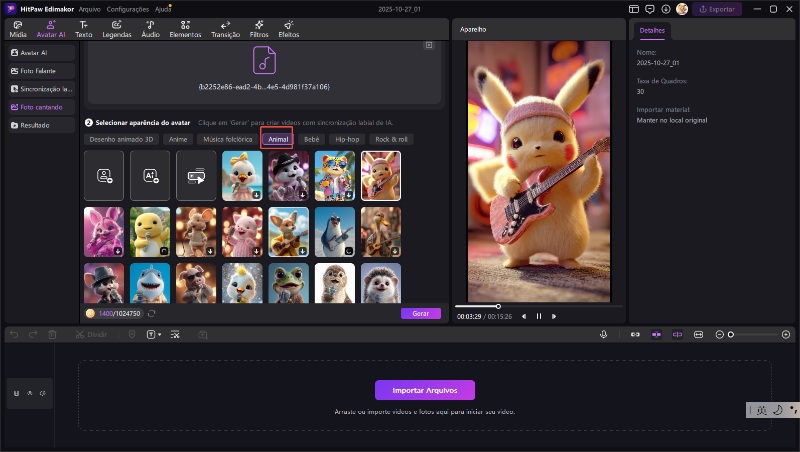The image size is (800, 452).
Task: Click the delete trash icon in timeline toolbar
Action: coord(52,335)
